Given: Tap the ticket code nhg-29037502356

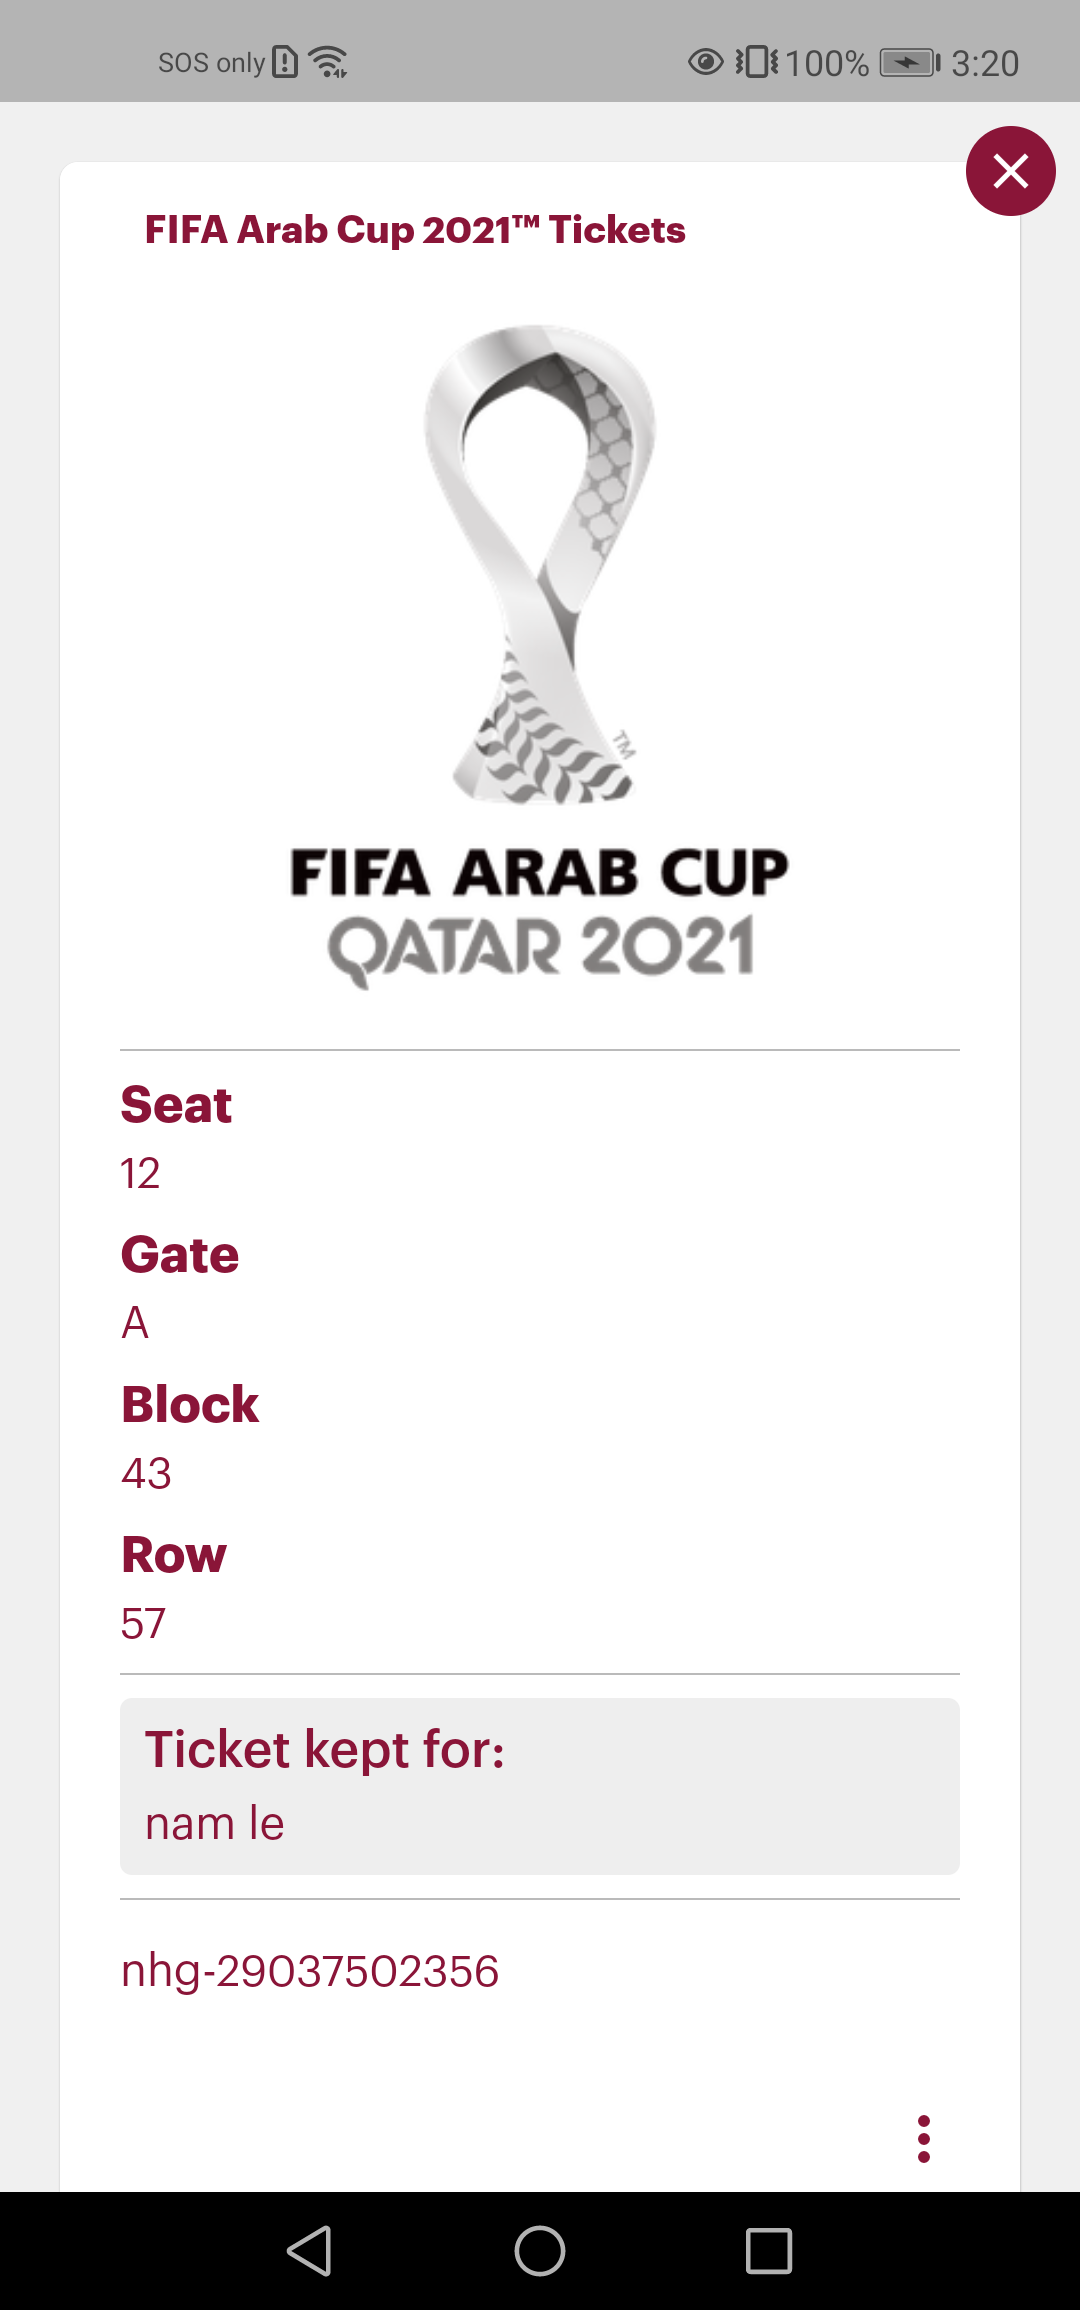Looking at the screenshot, I should coord(310,1971).
